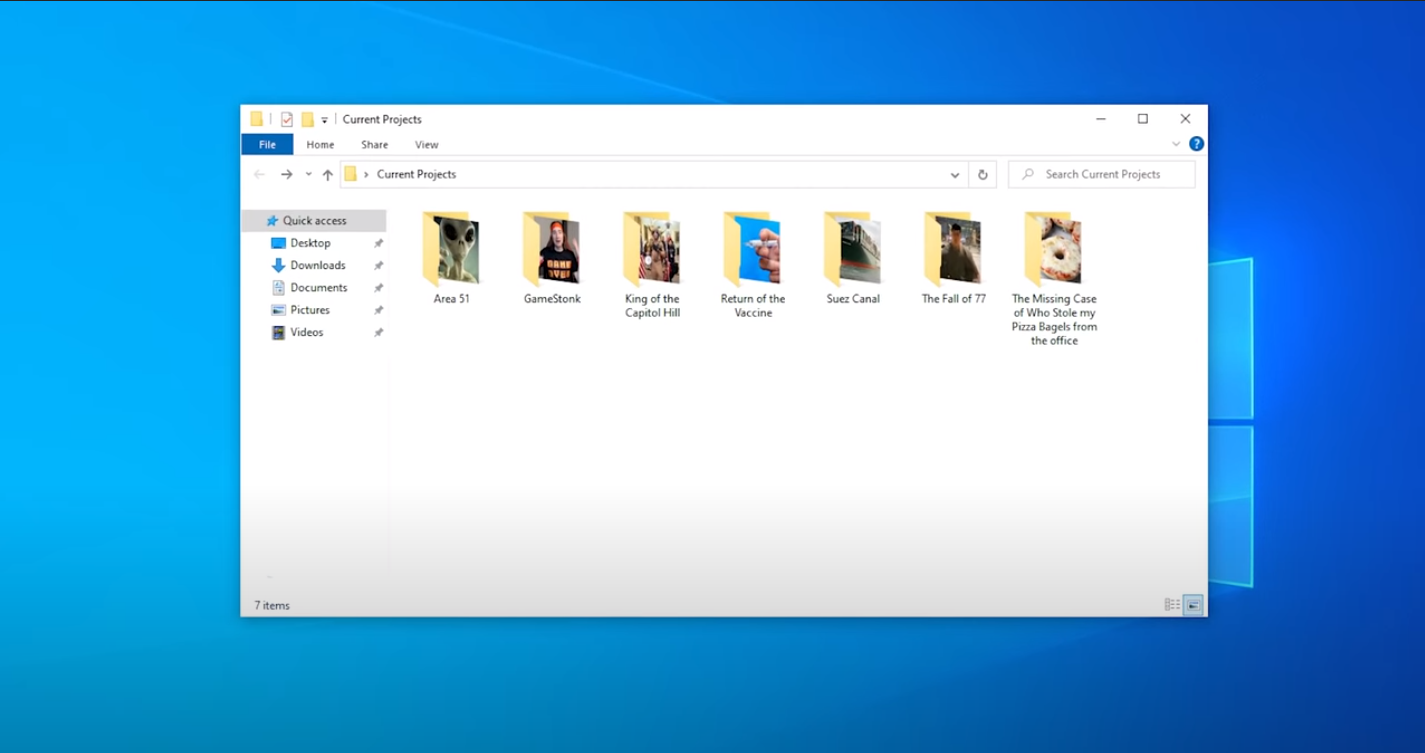The image size is (1425, 753).
Task: Click the folder icon in the address bar
Action: [x=350, y=174]
